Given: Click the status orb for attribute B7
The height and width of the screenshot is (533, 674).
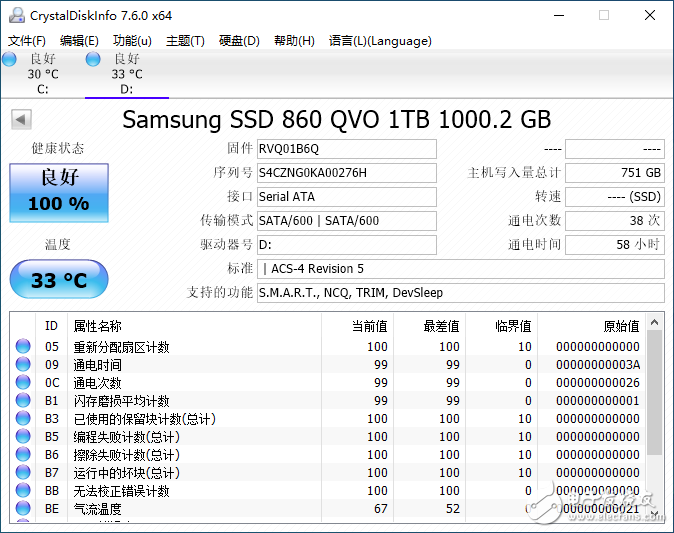Looking at the screenshot, I should tap(23, 473).
